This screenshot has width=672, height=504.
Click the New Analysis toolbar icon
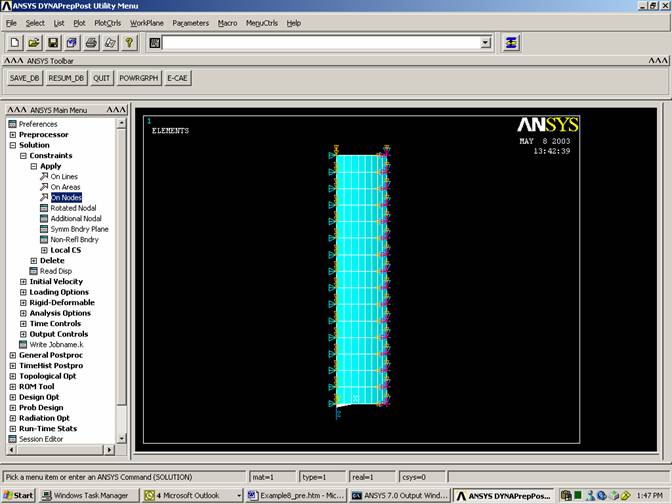coord(14,43)
